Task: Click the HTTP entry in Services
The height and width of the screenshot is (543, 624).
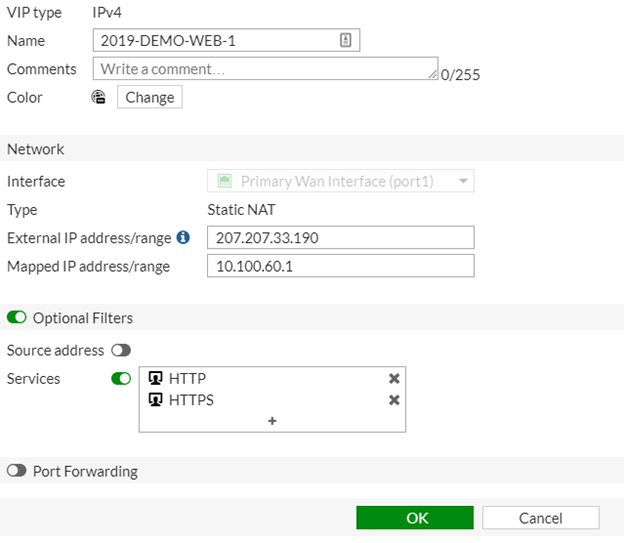Action: coord(272,378)
